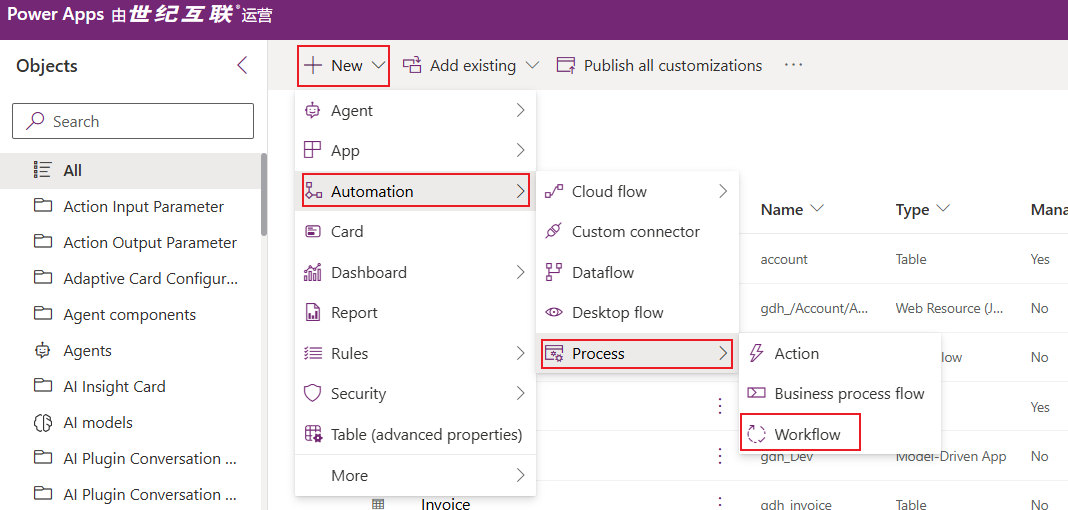
Task: Click the Table advanced properties icon
Action: (313, 434)
